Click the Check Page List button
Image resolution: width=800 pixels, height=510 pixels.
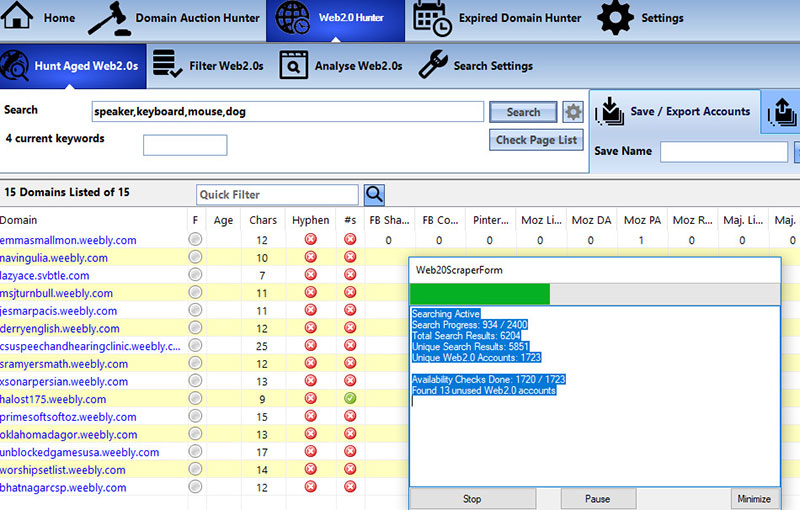536,140
